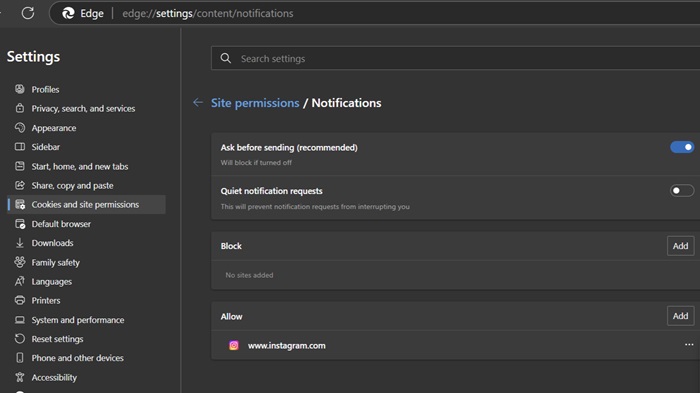
Task: Open Family safety settings
Action: click(x=55, y=263)
